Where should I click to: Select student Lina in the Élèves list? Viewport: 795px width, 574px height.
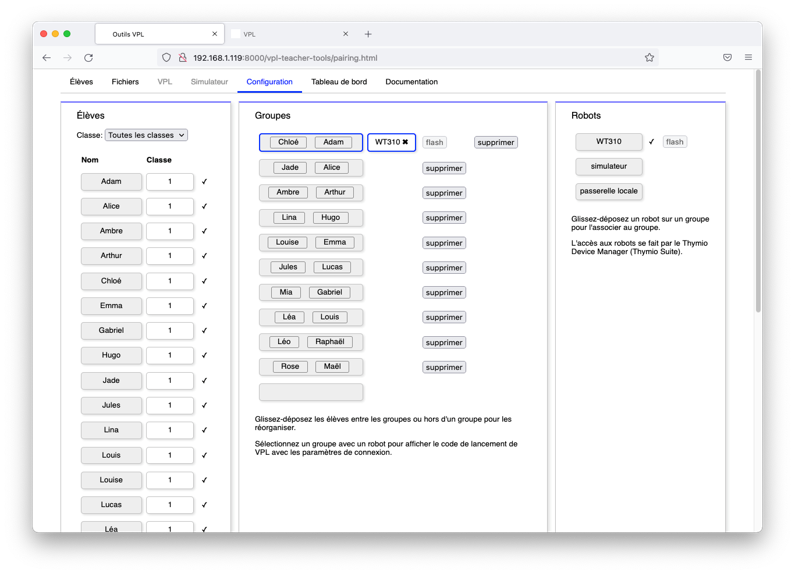(x=111, y=430)
